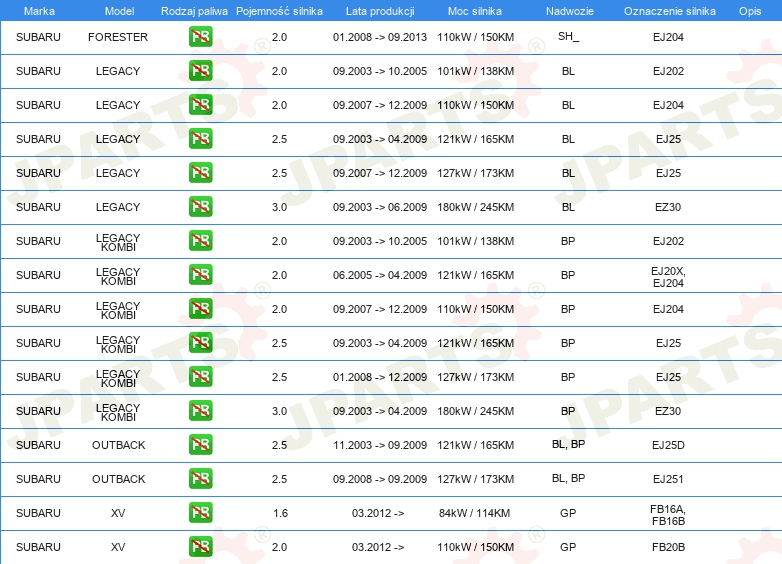Image resolution: width=782 pixels, height=564 pixels.
Task: Click the EJ204 engine code in Forester row
Action: 668,37
